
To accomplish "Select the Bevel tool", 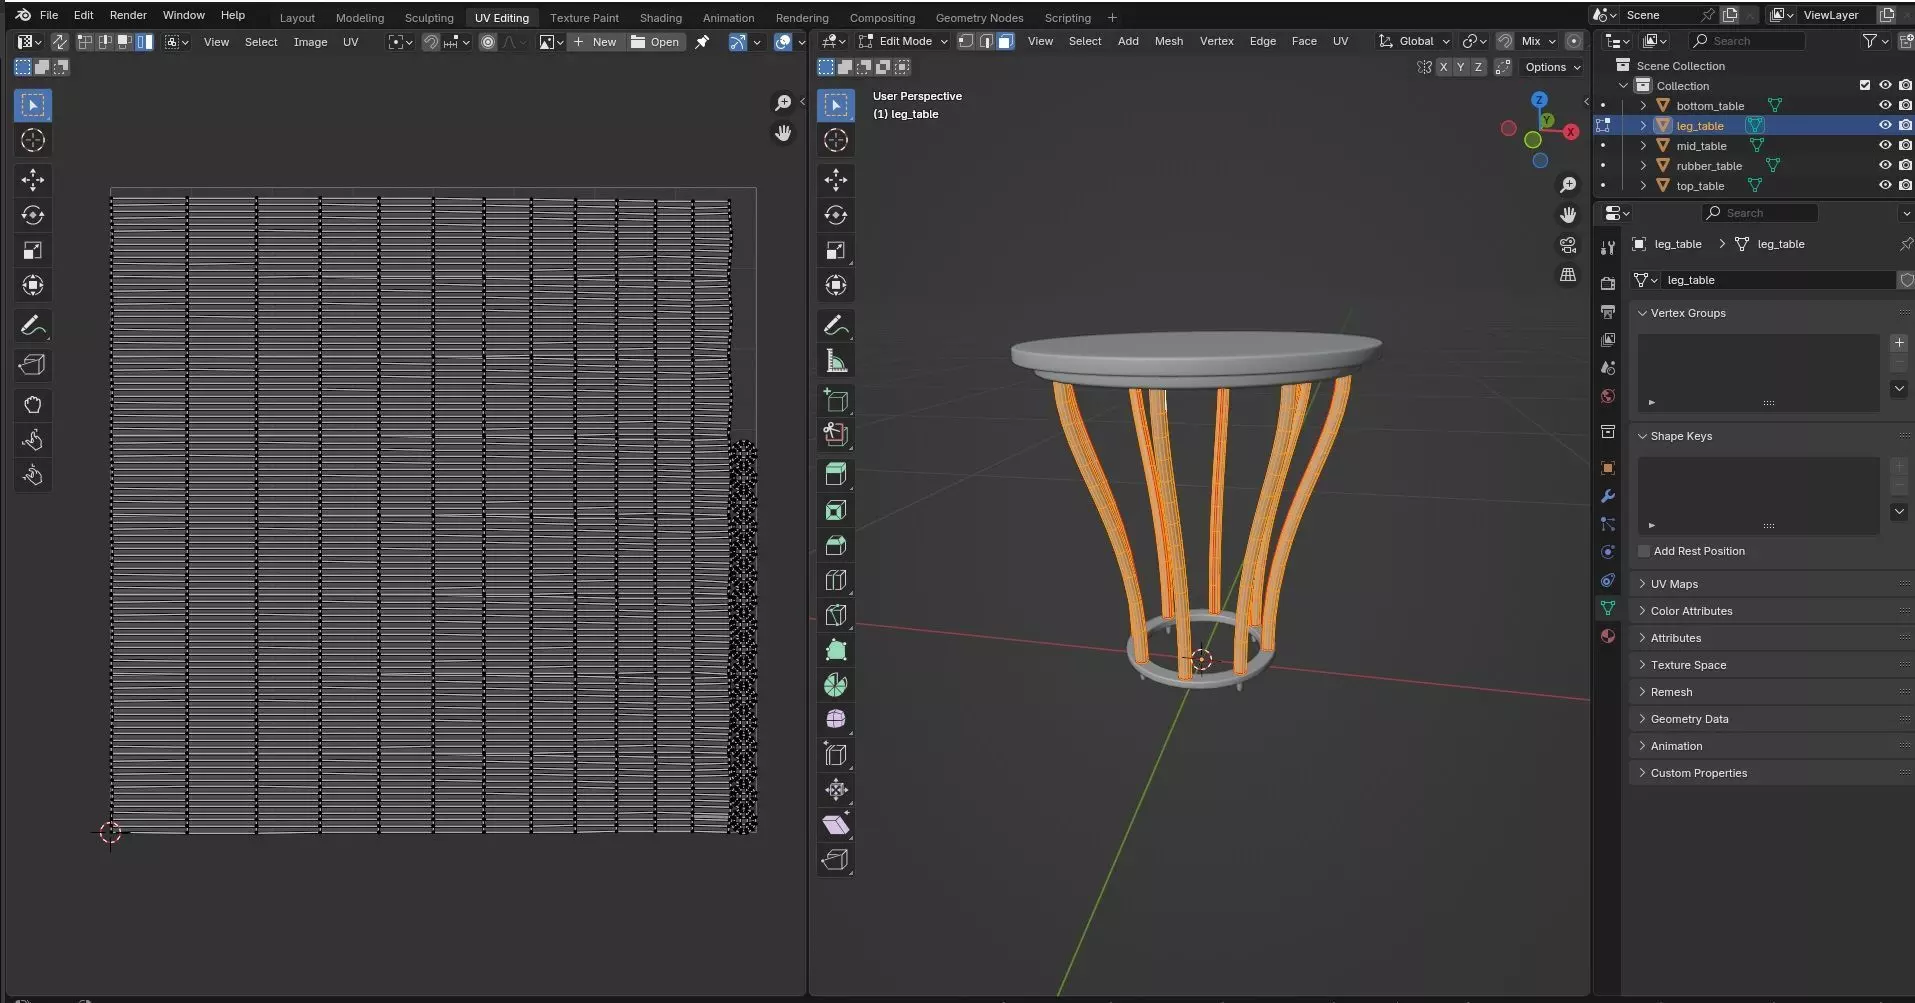I will pyautogui.click(x=836, y=545).
